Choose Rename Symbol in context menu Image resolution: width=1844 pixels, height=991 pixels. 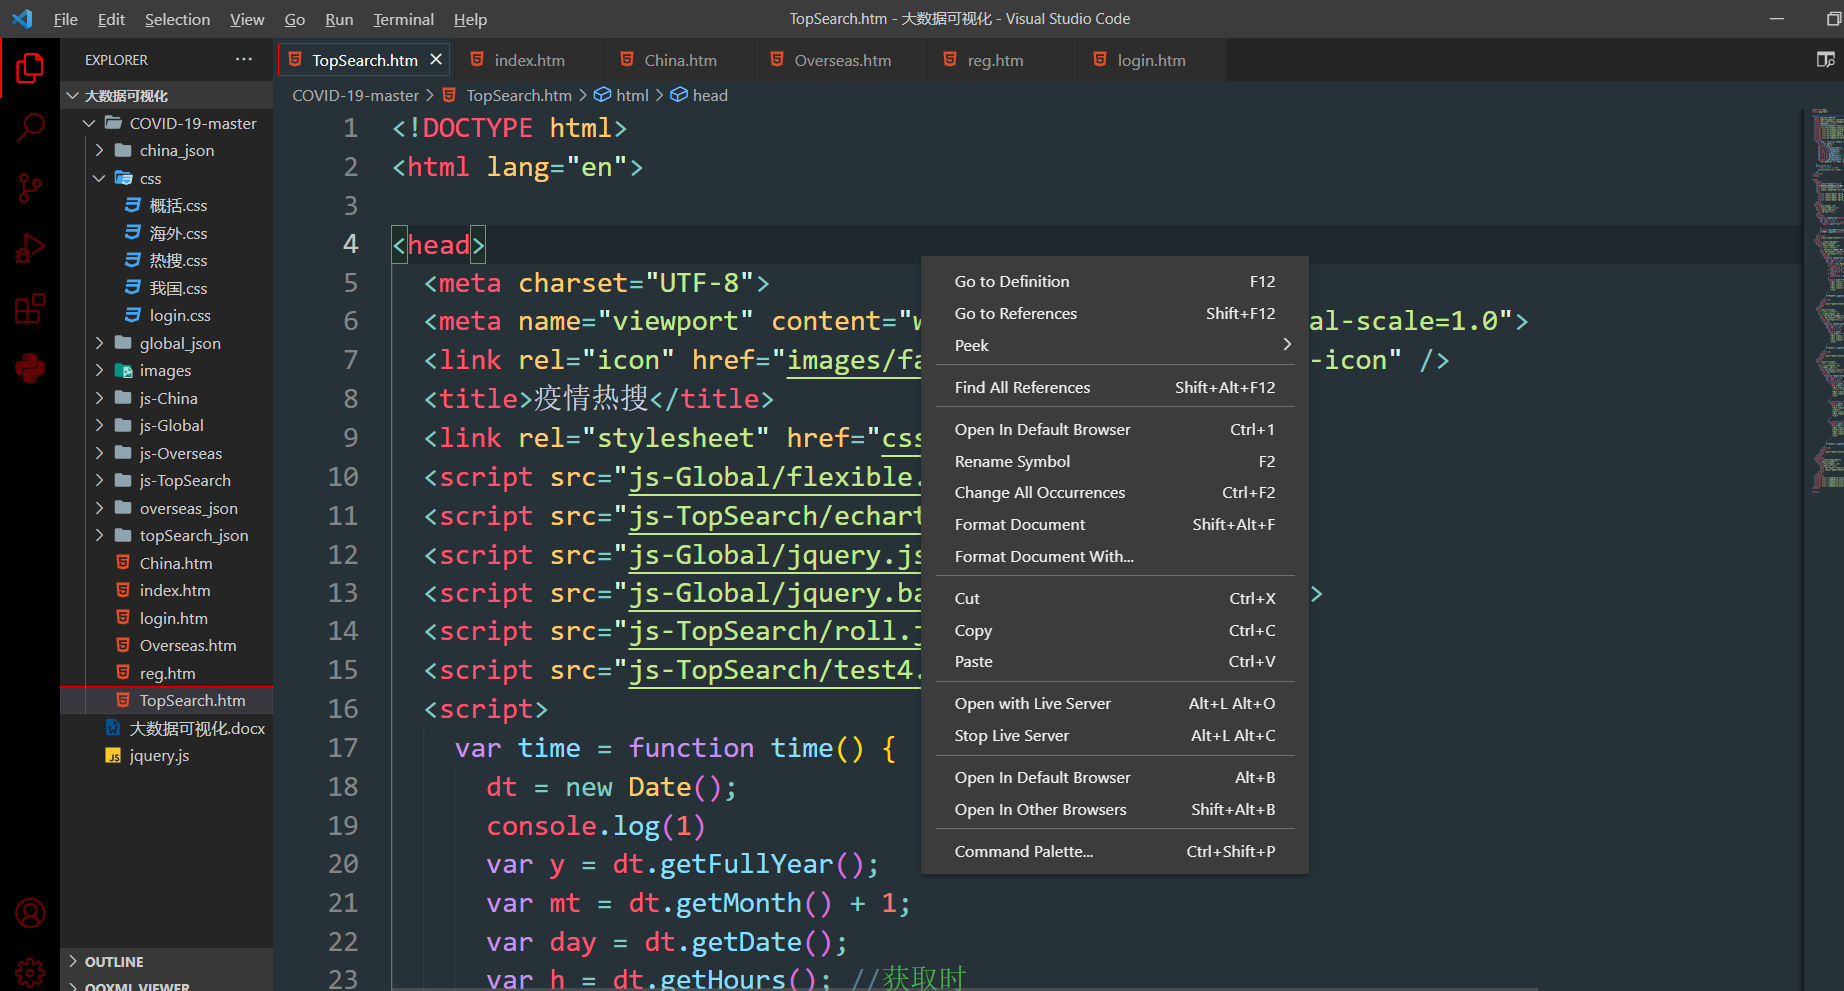coord(1115,462)
